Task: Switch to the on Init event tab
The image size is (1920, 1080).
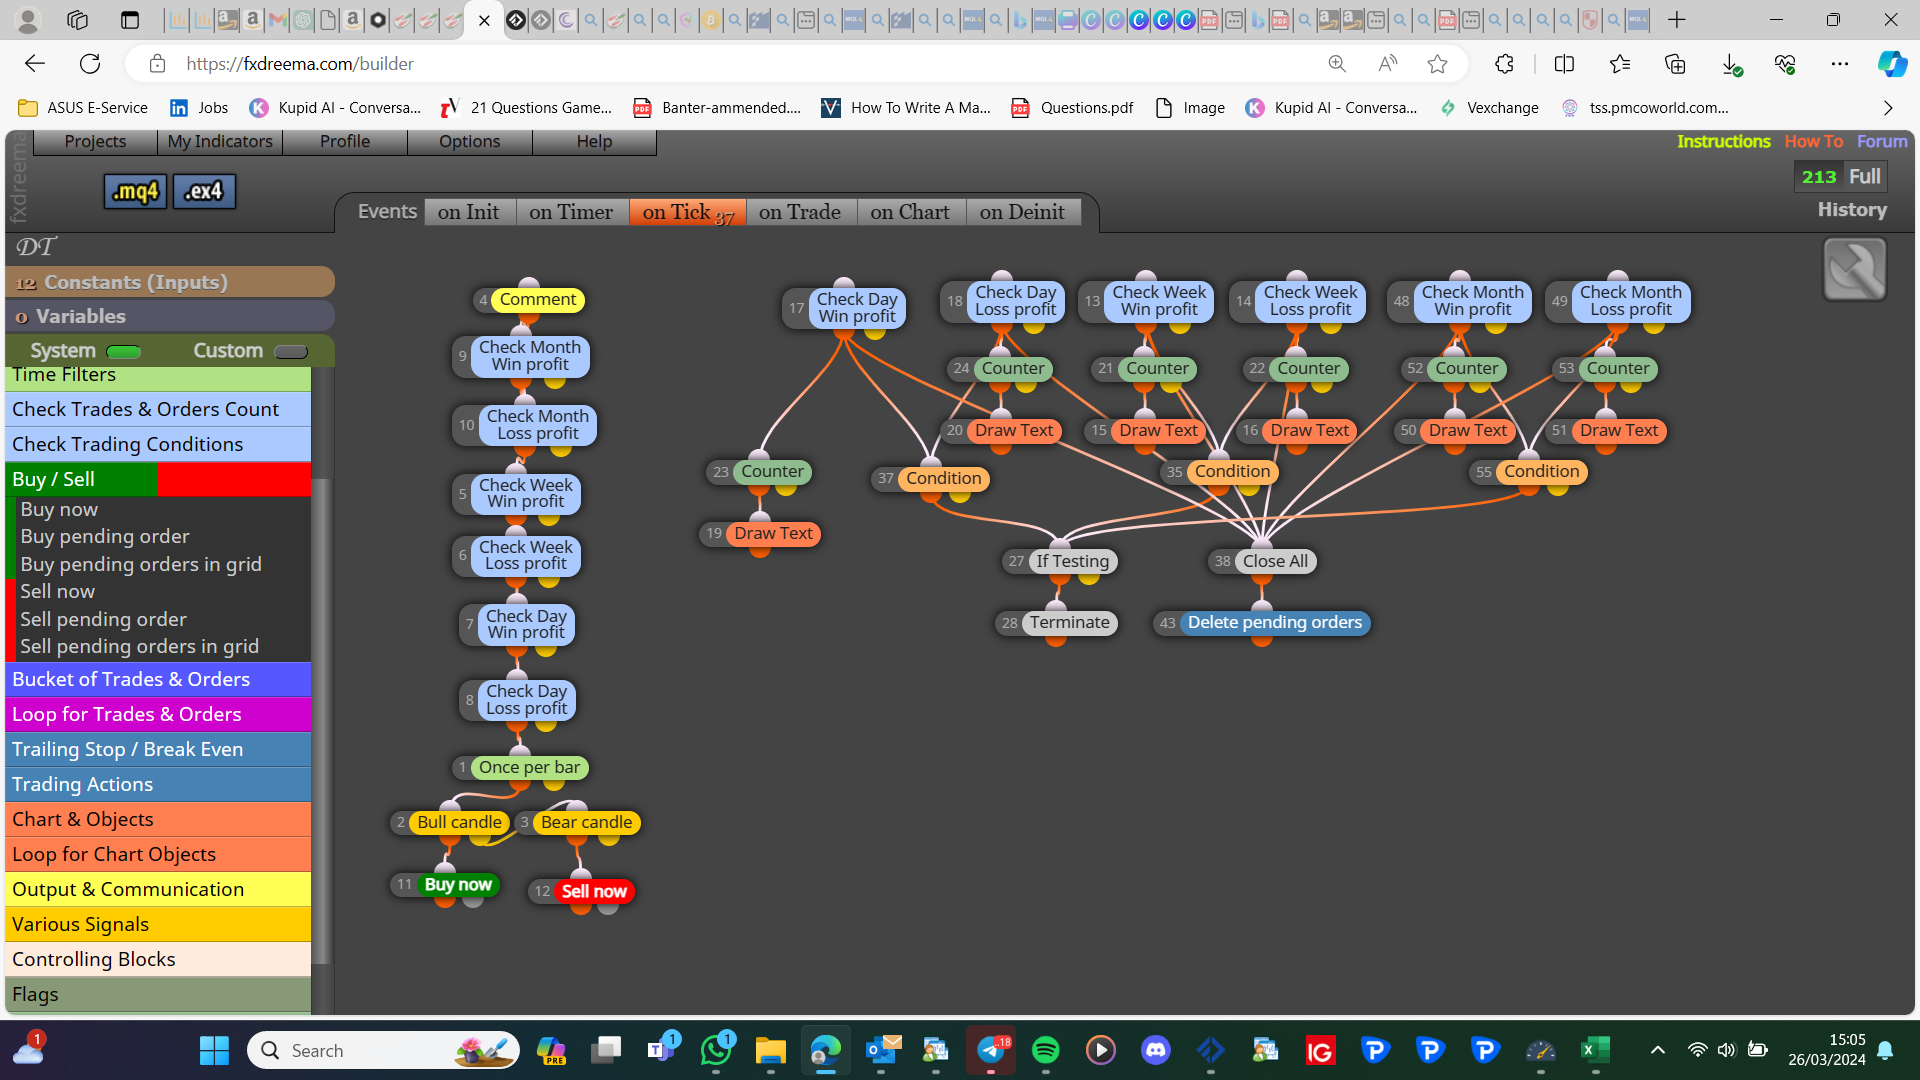Action: pos(468,212)
